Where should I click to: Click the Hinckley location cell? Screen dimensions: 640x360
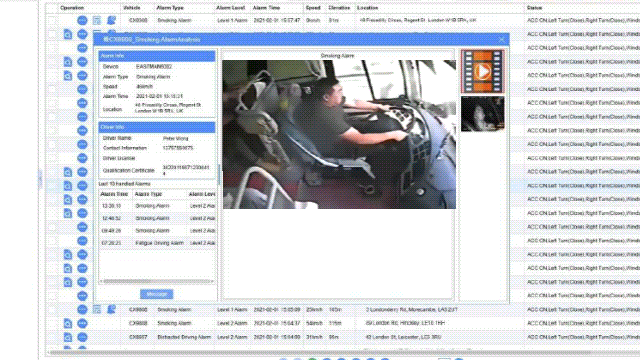405,323
